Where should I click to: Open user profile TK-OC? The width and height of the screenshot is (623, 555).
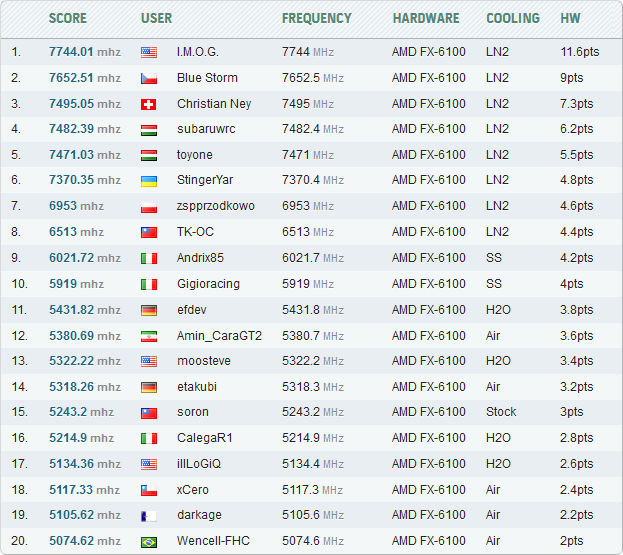tap(195, 232)
